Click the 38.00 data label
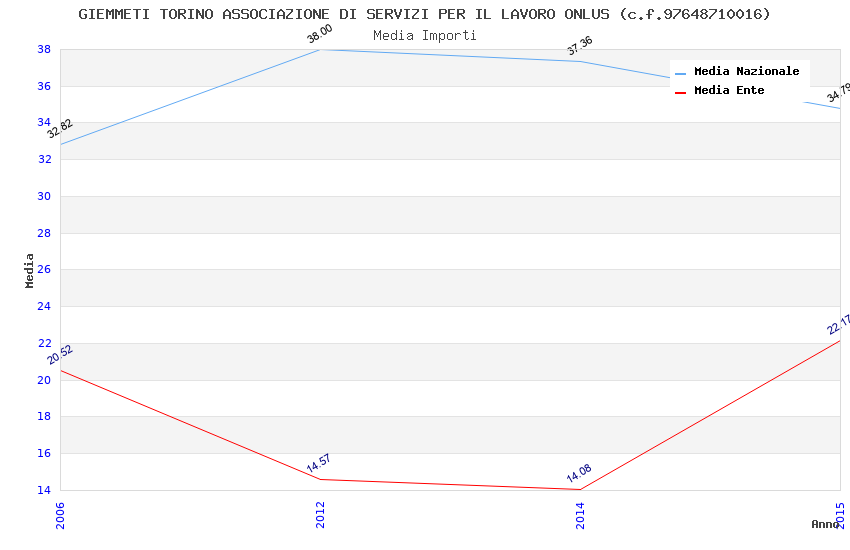 point(320,34)
